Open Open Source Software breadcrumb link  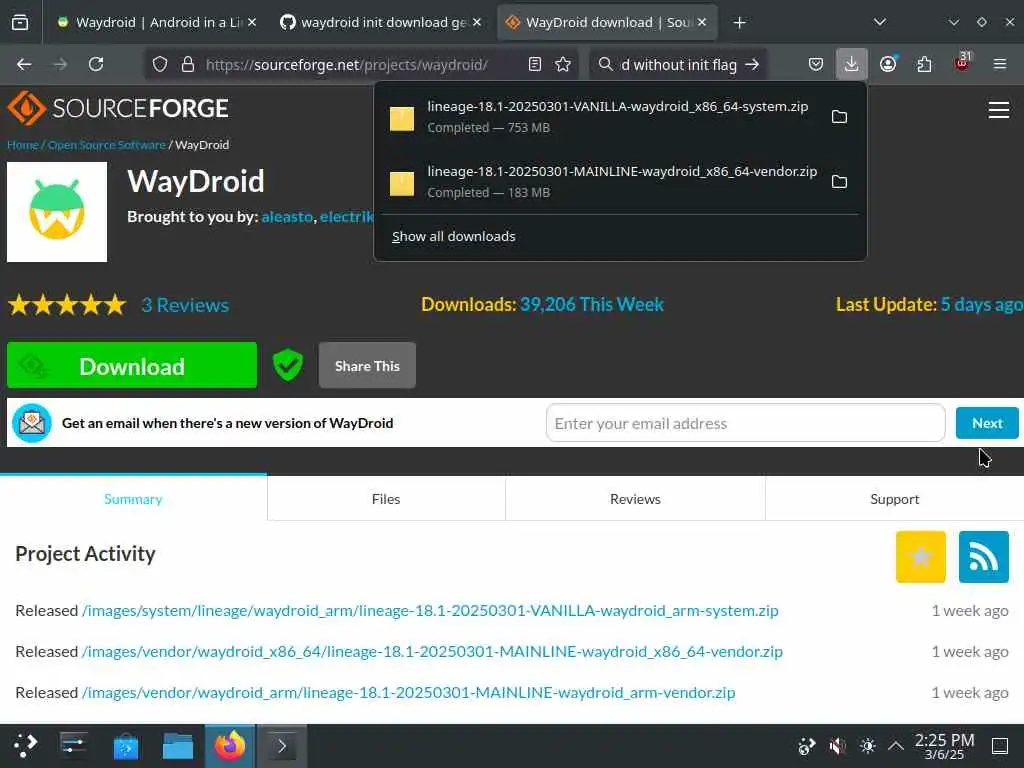pyautogui.click(x=106, y=145)
